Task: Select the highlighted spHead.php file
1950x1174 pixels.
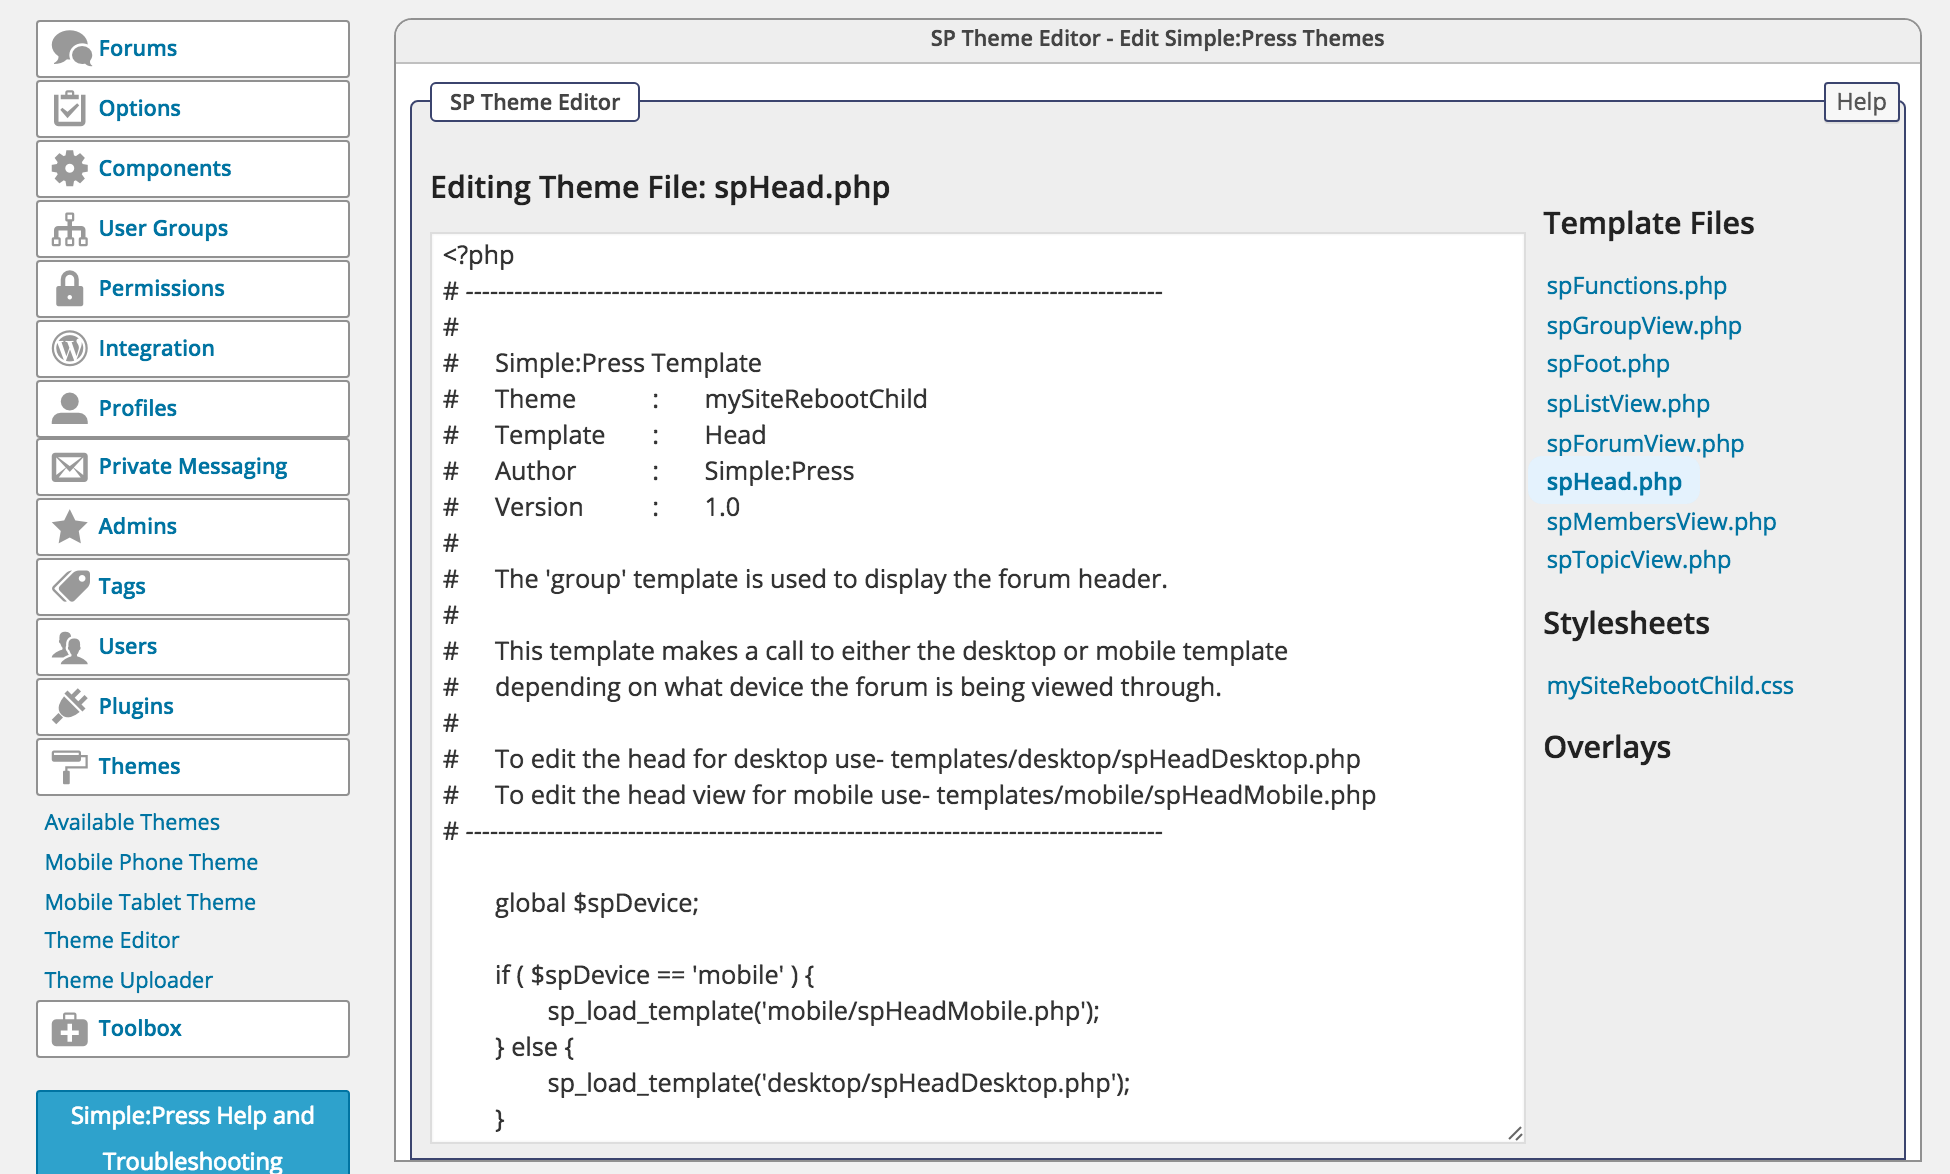Action: (x=1614, y=482)
